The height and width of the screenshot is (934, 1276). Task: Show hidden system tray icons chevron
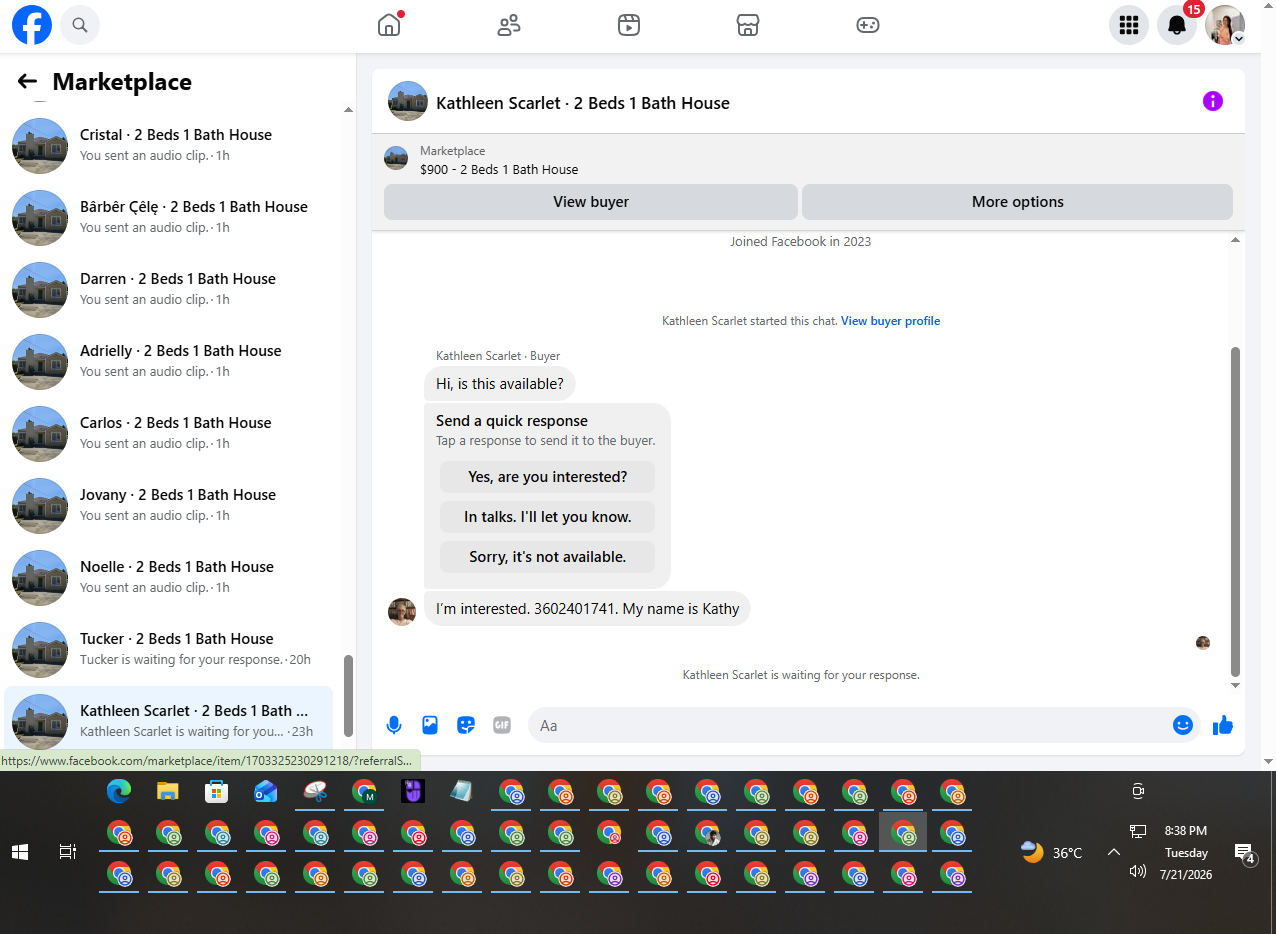point(1113,852)
